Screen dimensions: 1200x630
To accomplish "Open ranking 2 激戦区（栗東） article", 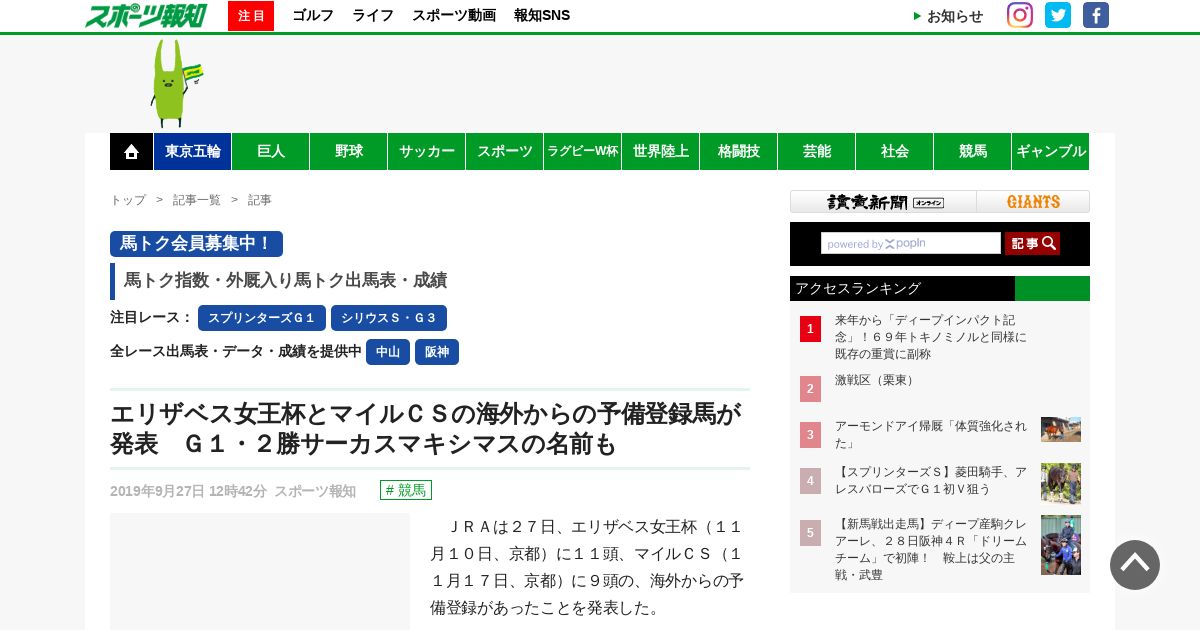I will click(877, 381).
